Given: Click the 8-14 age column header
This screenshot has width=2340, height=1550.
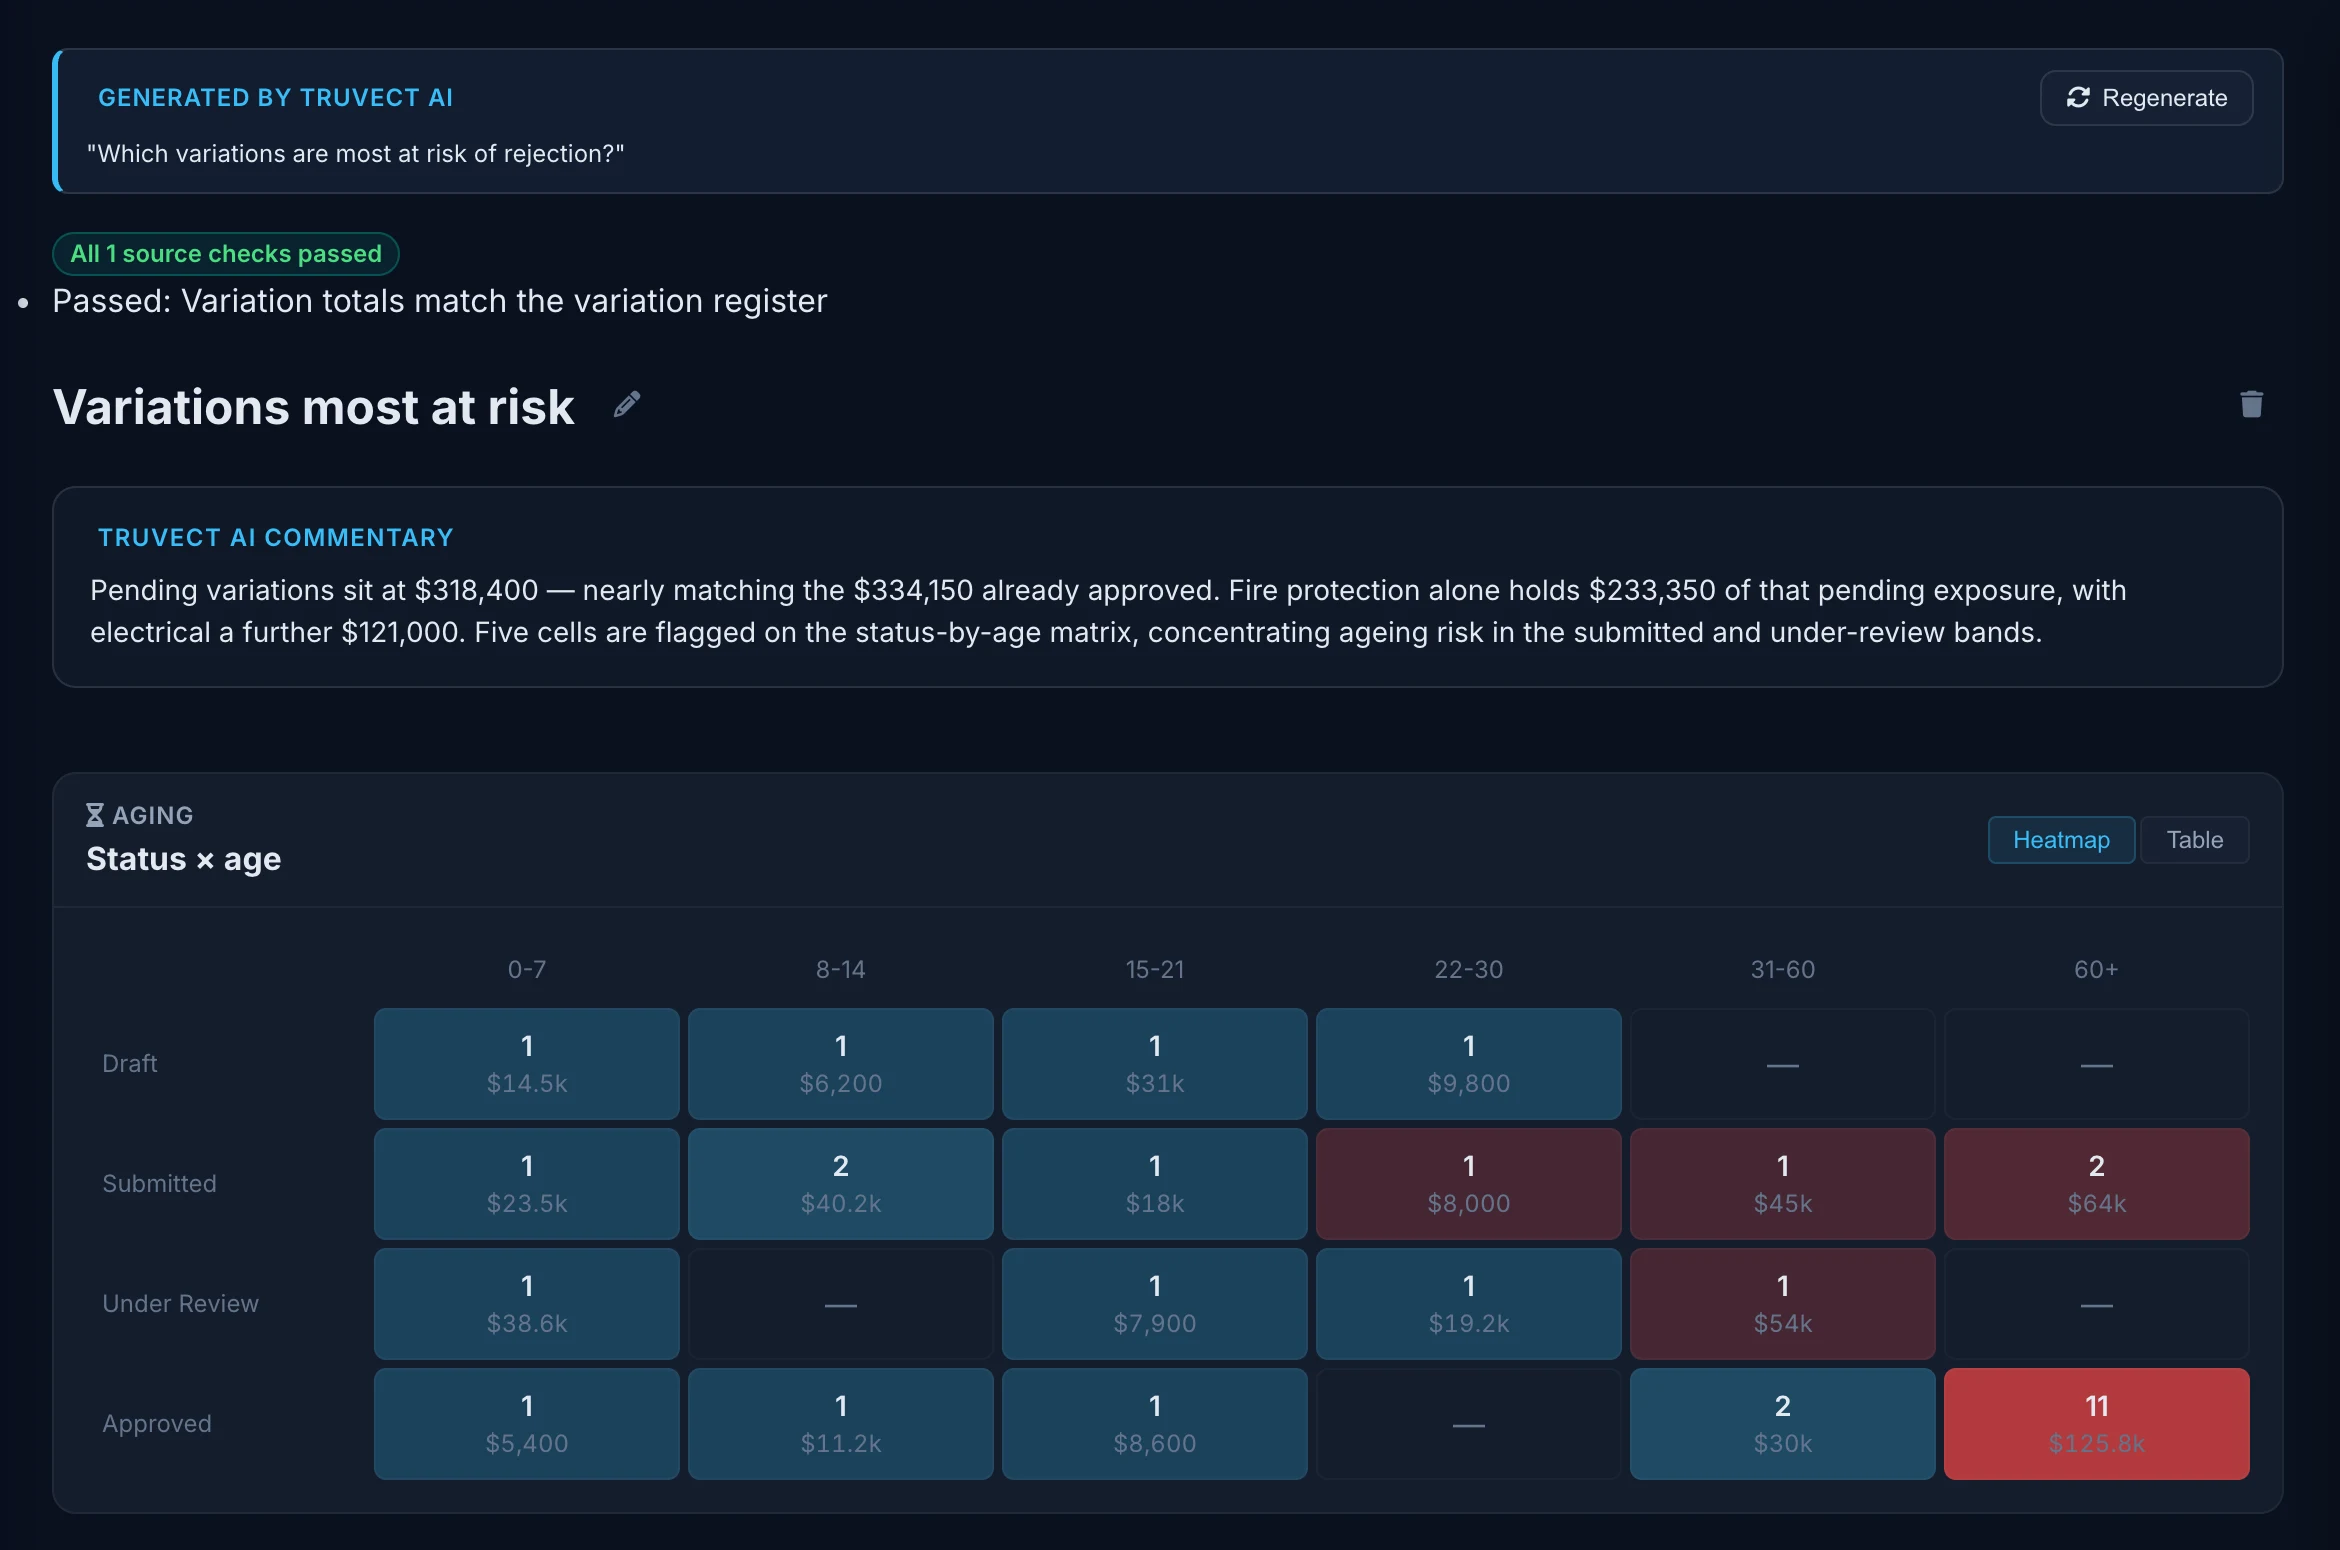Looking at the screenshot, I should click(841, 969).
